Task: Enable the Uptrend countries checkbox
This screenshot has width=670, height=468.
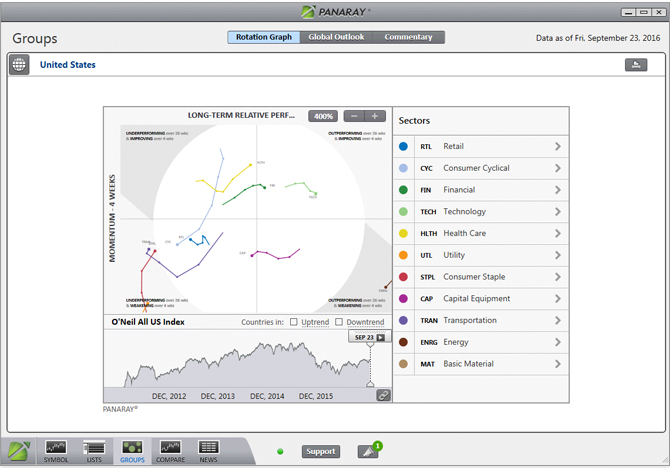Action: click(x=294, y=322)
